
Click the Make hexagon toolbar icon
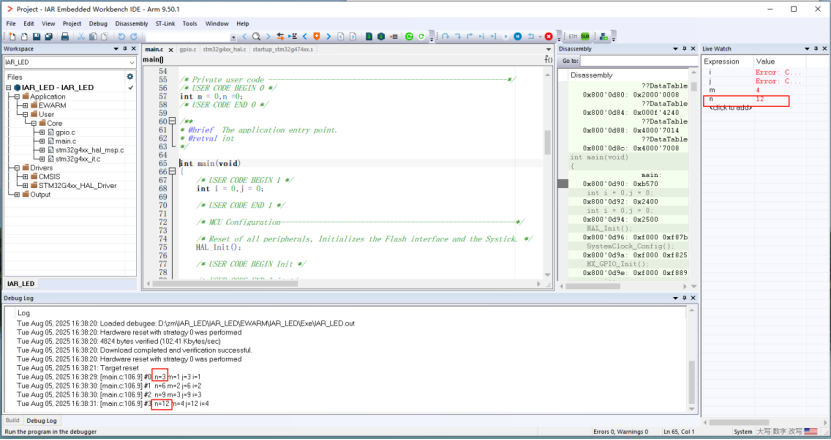pos(381,37)
